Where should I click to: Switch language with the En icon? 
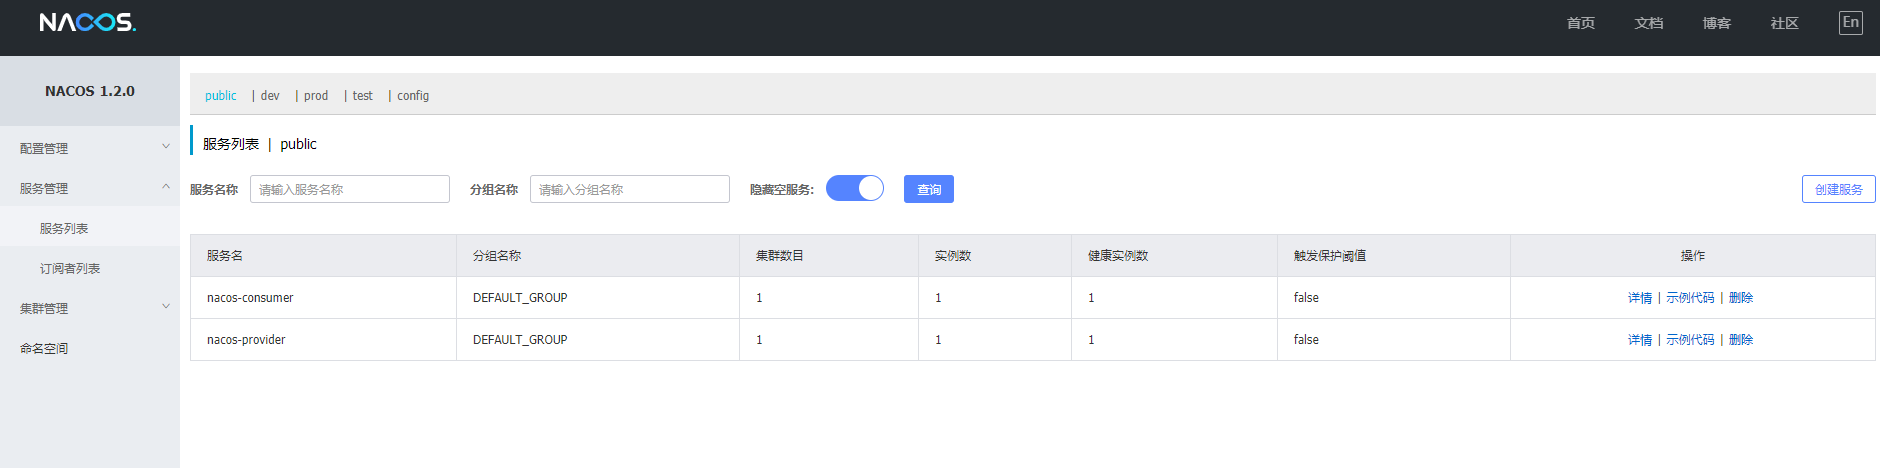pyautogui.click(x=1851, y=22)
